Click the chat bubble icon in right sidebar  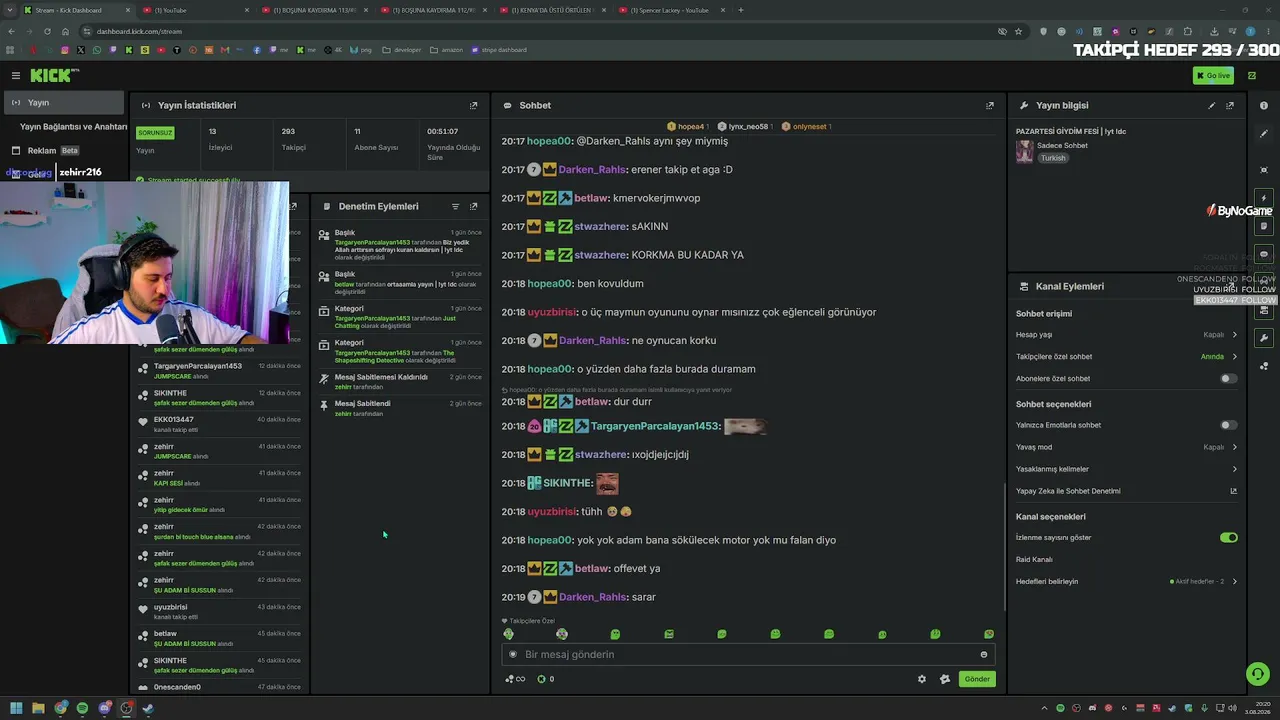click(1264, 254)
